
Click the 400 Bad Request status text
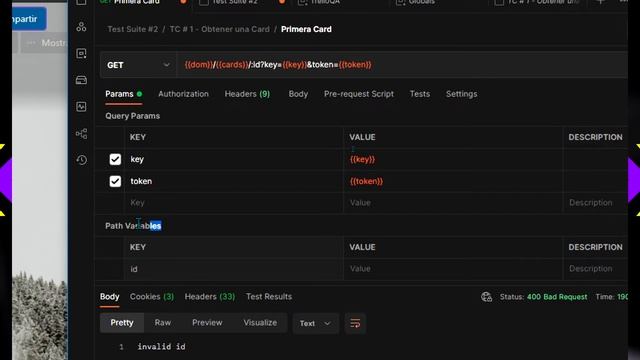pyautogui.click(x=557, y=297)
